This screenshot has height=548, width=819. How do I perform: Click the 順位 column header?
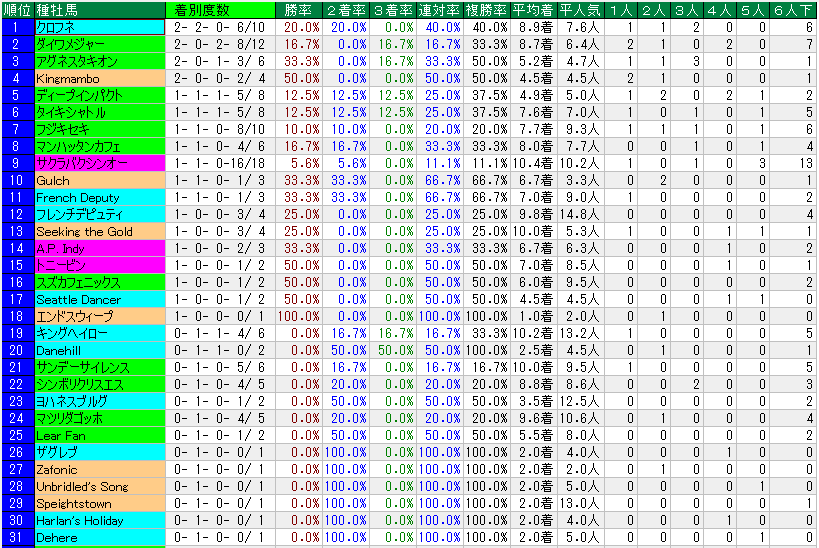point(18,10)
